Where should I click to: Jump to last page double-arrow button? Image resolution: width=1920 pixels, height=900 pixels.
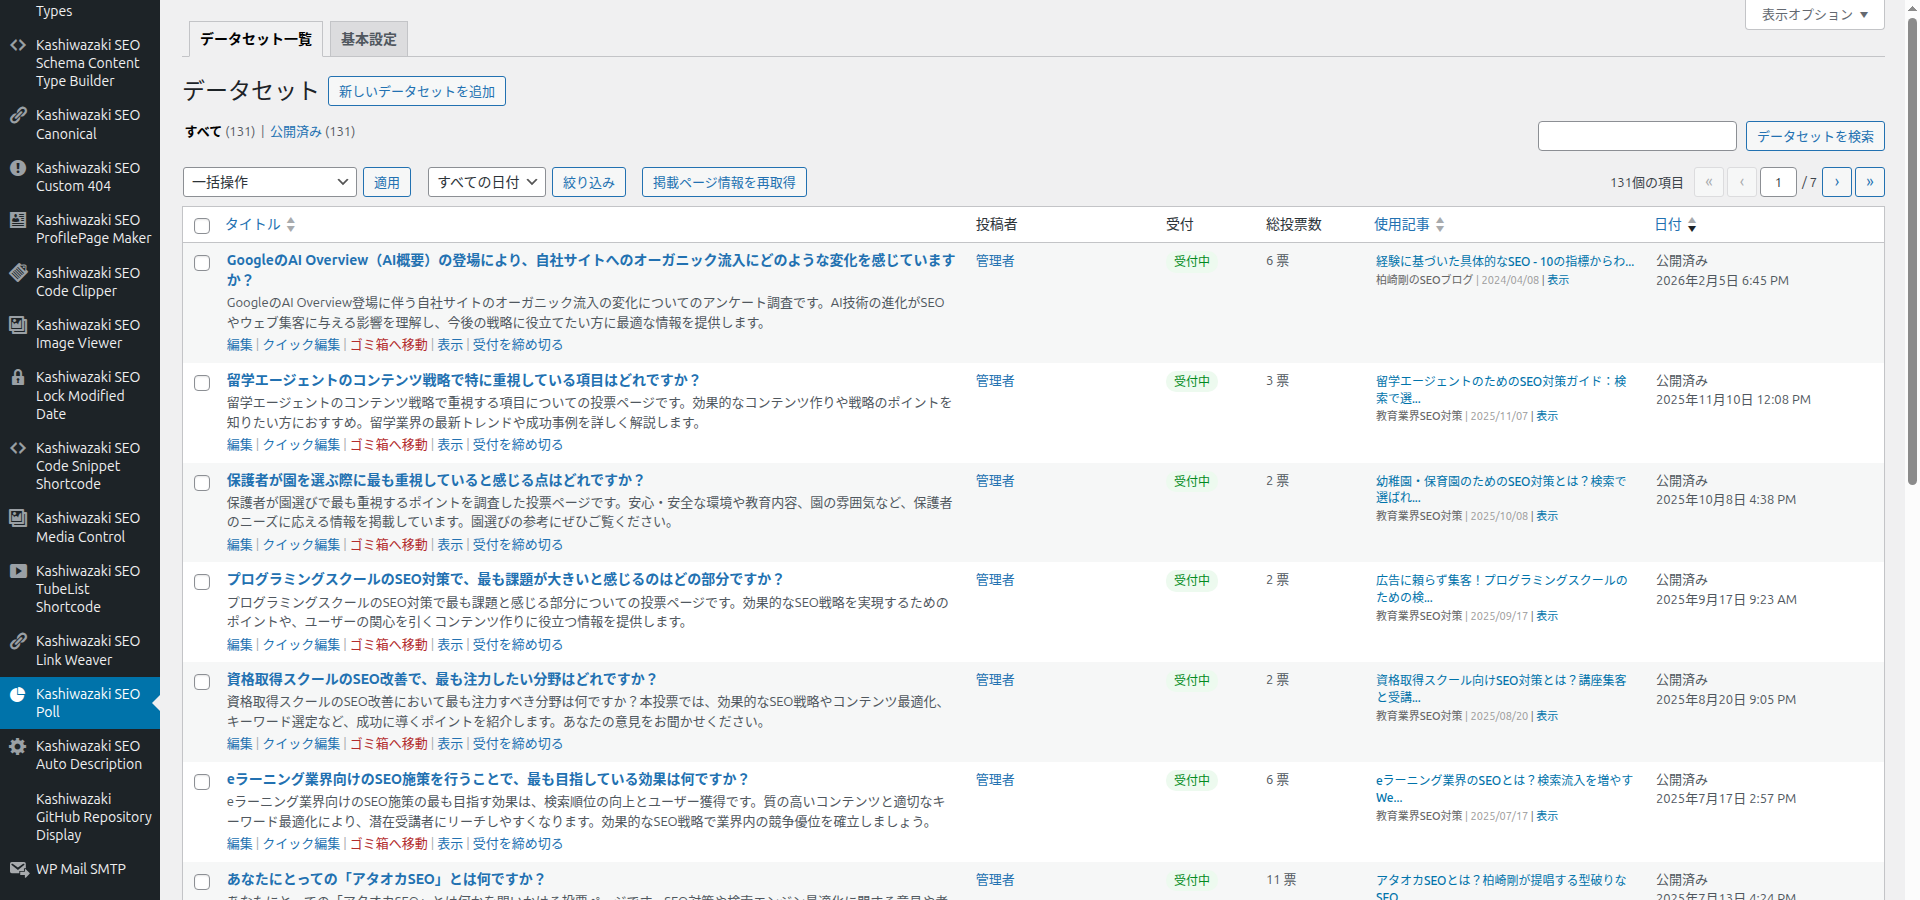[1870, 182]
